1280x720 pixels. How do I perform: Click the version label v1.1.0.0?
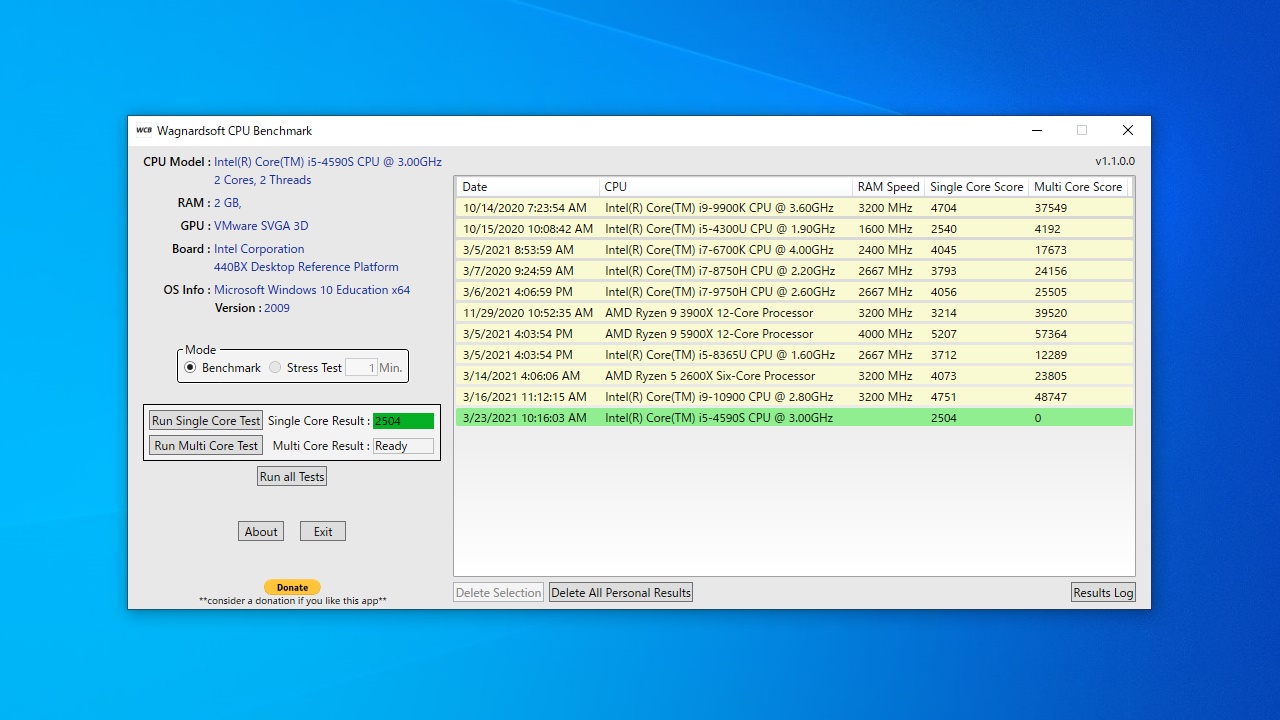tap(1115, 161)
